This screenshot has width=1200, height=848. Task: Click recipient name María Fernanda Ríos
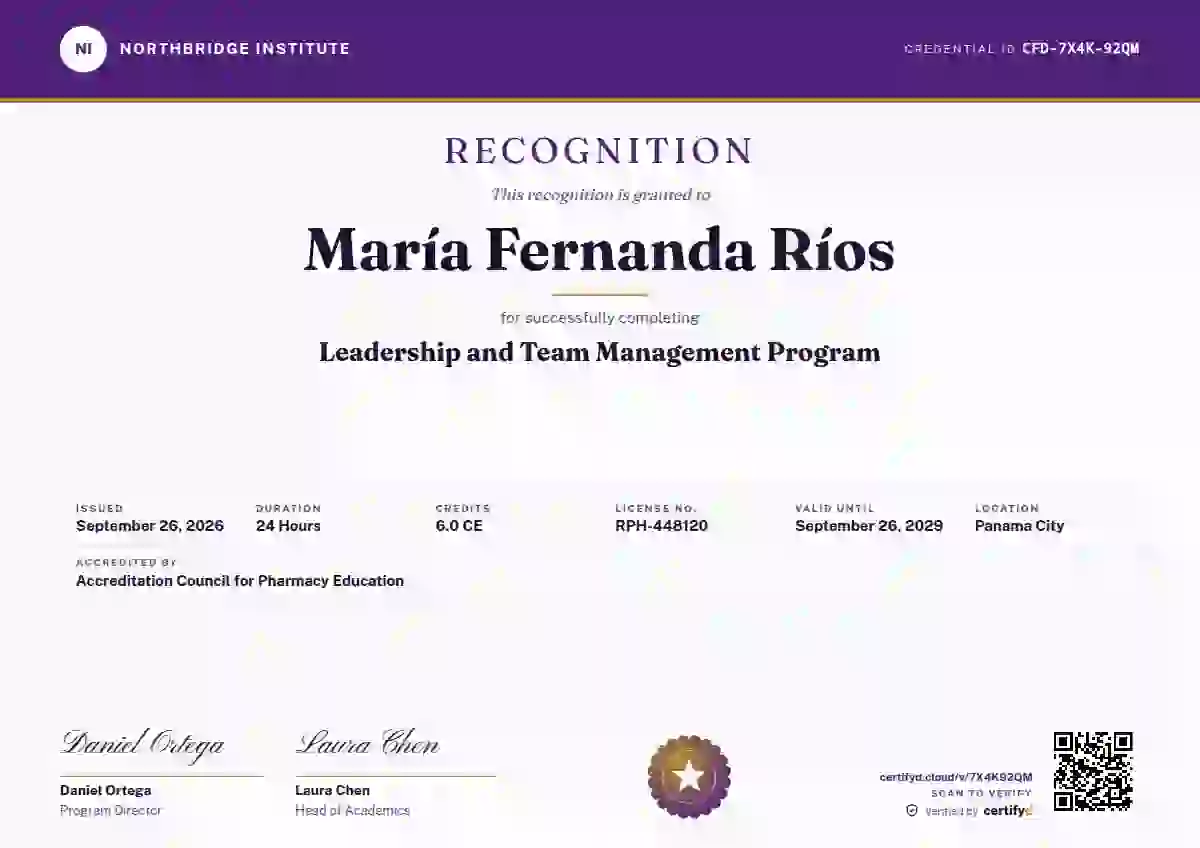600,250
